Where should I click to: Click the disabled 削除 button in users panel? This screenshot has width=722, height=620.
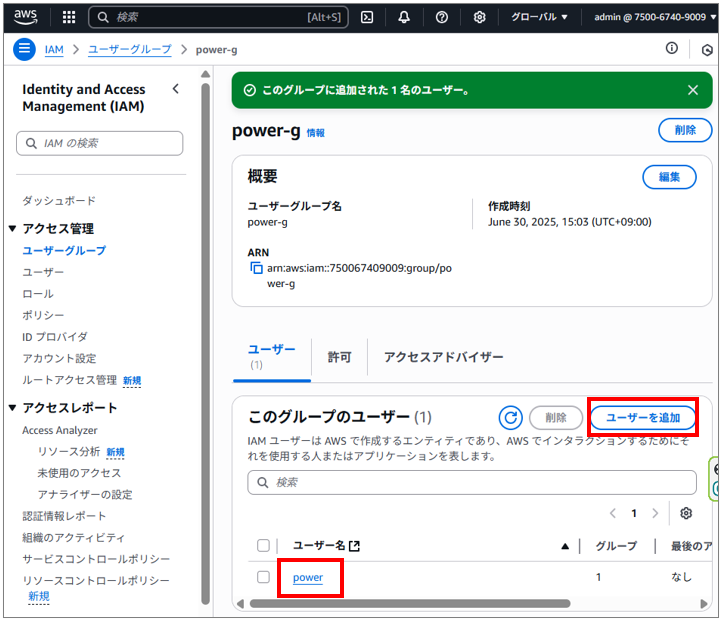coord(556,417)
